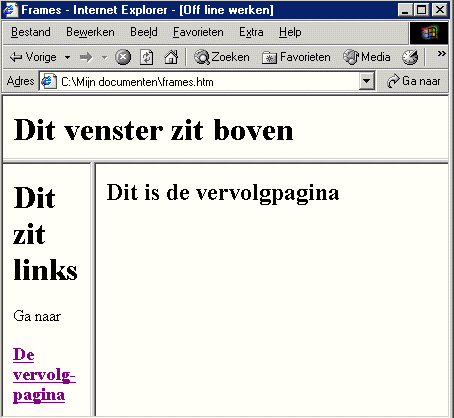The width and height of the screenshot is (454, 418).
Task: Open the Media toolbar panel
Action: (367, 57)
